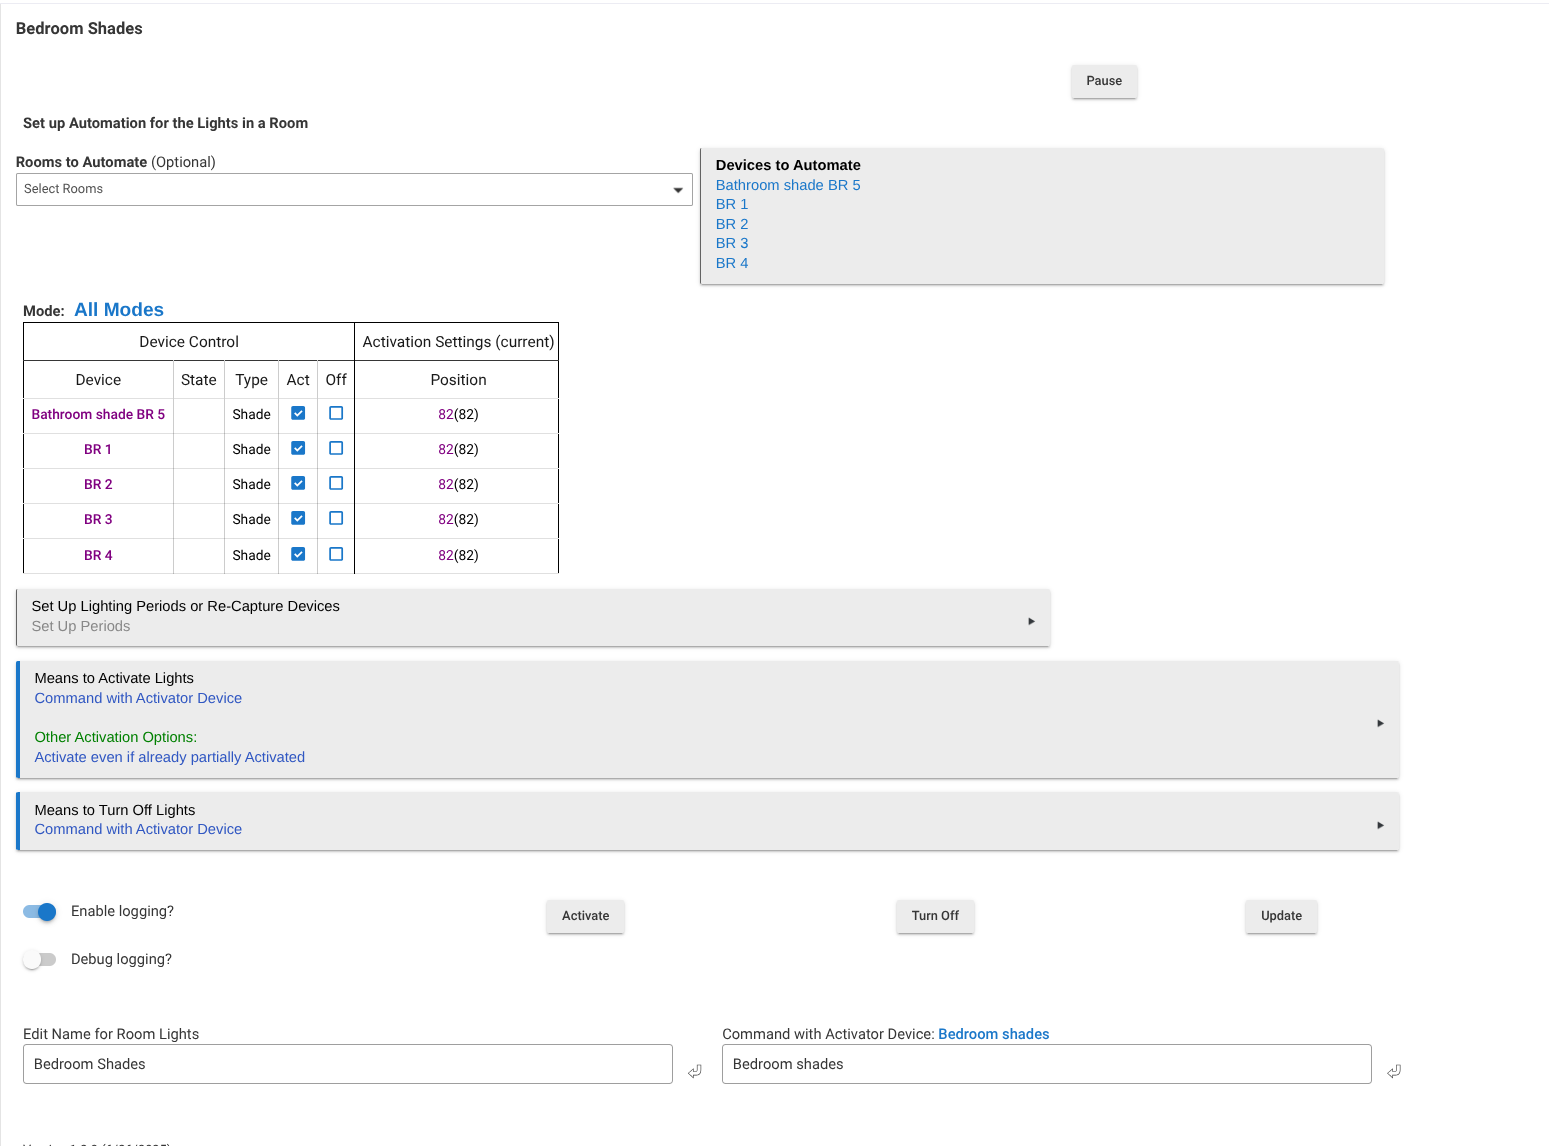Open the Select Rooms dropdown

(354, 189)
